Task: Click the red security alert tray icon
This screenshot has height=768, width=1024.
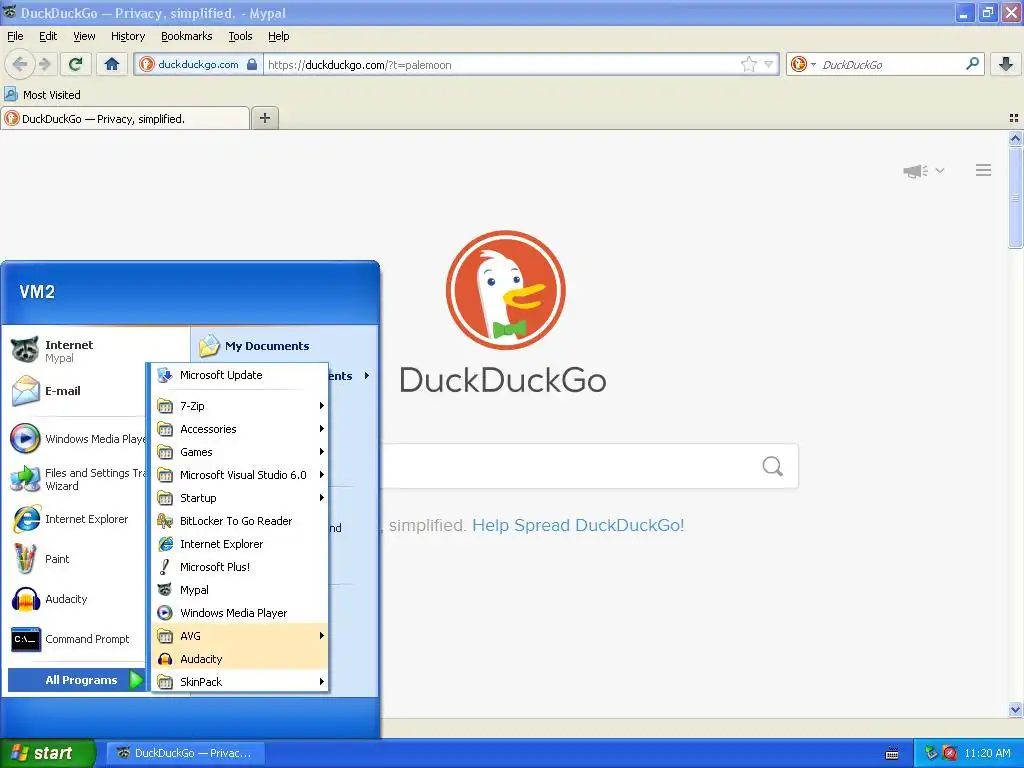Action: tap(950, 753)
